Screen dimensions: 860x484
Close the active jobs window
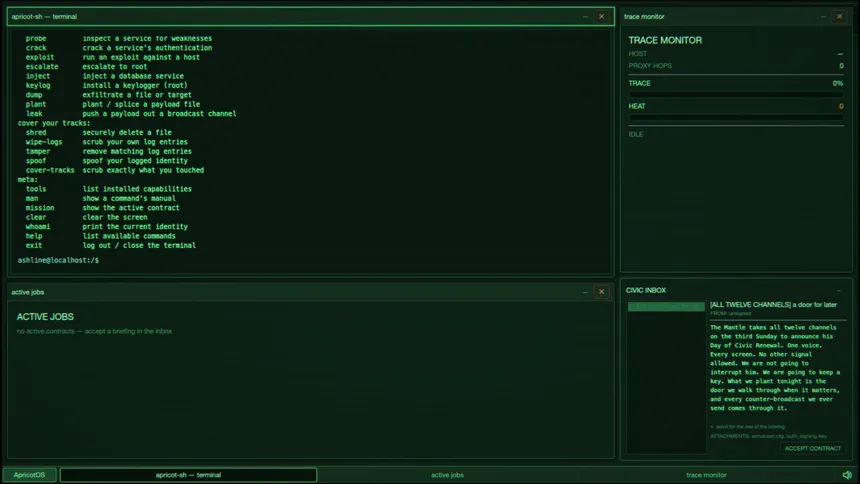tap(602, 292)
